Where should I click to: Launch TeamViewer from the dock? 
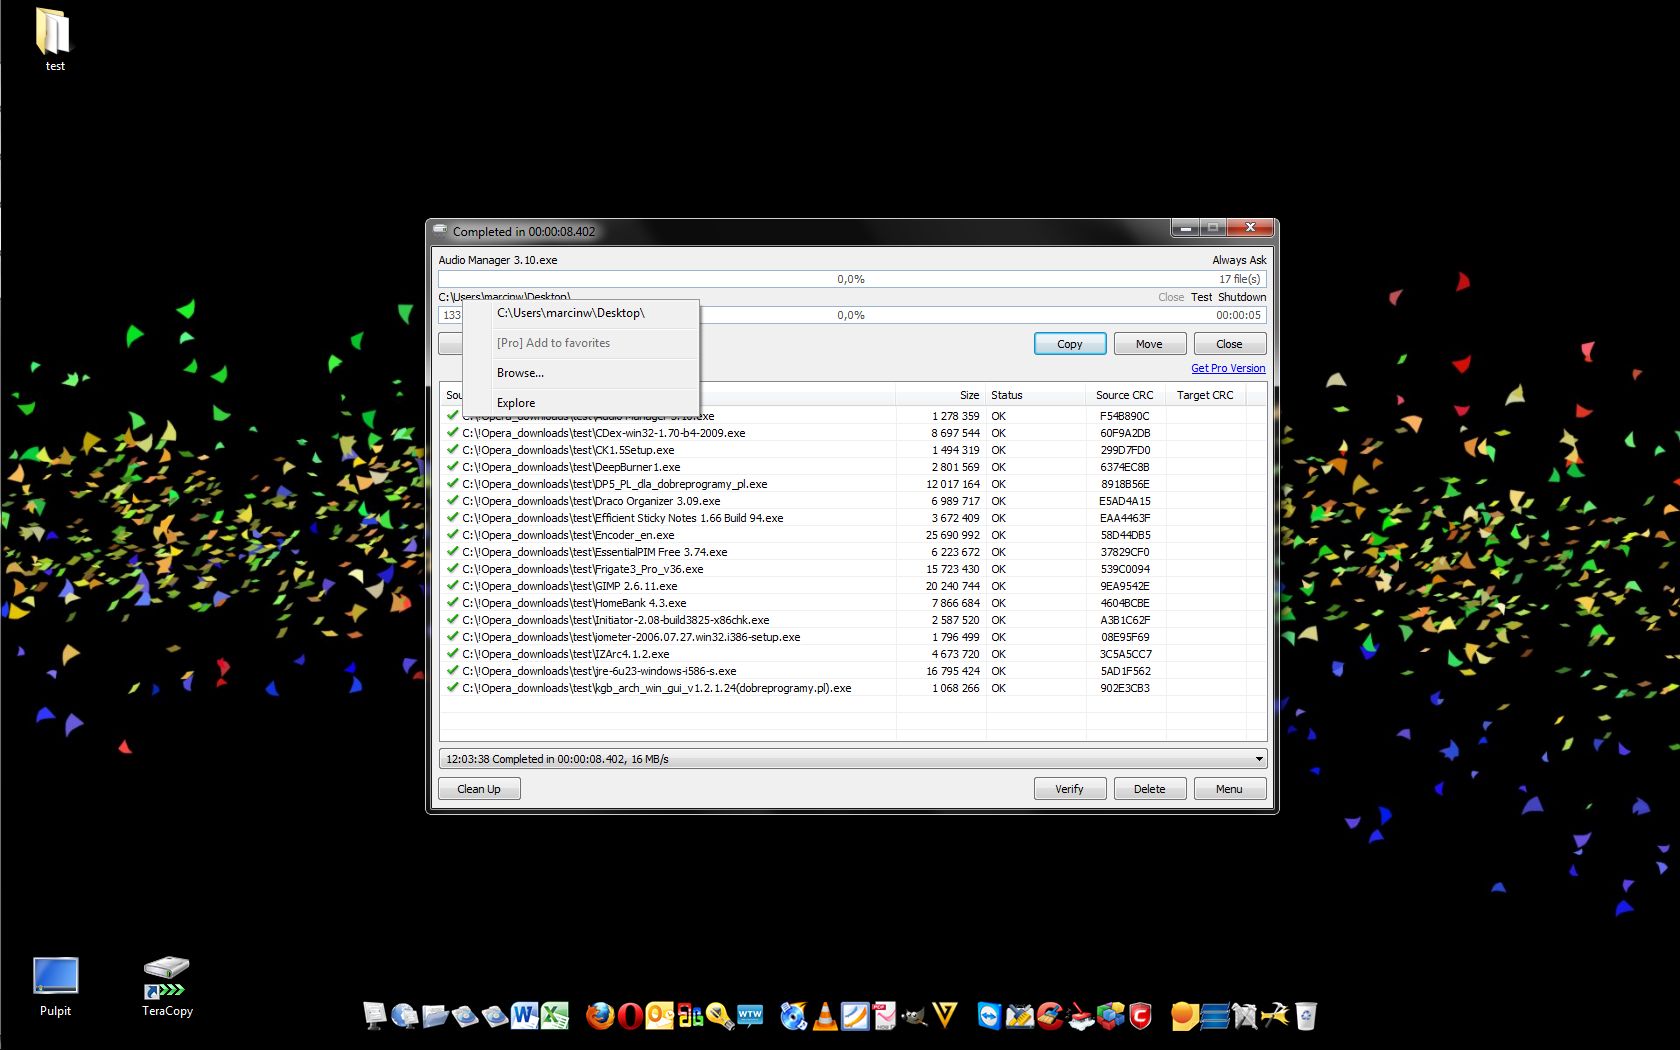(x=989, y=1016)
